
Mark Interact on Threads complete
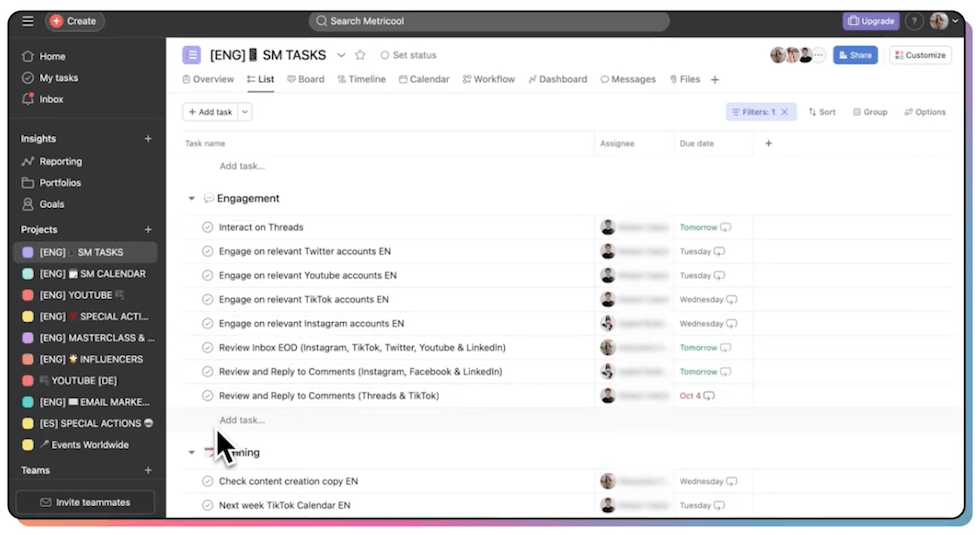click(x=208, y=227)
